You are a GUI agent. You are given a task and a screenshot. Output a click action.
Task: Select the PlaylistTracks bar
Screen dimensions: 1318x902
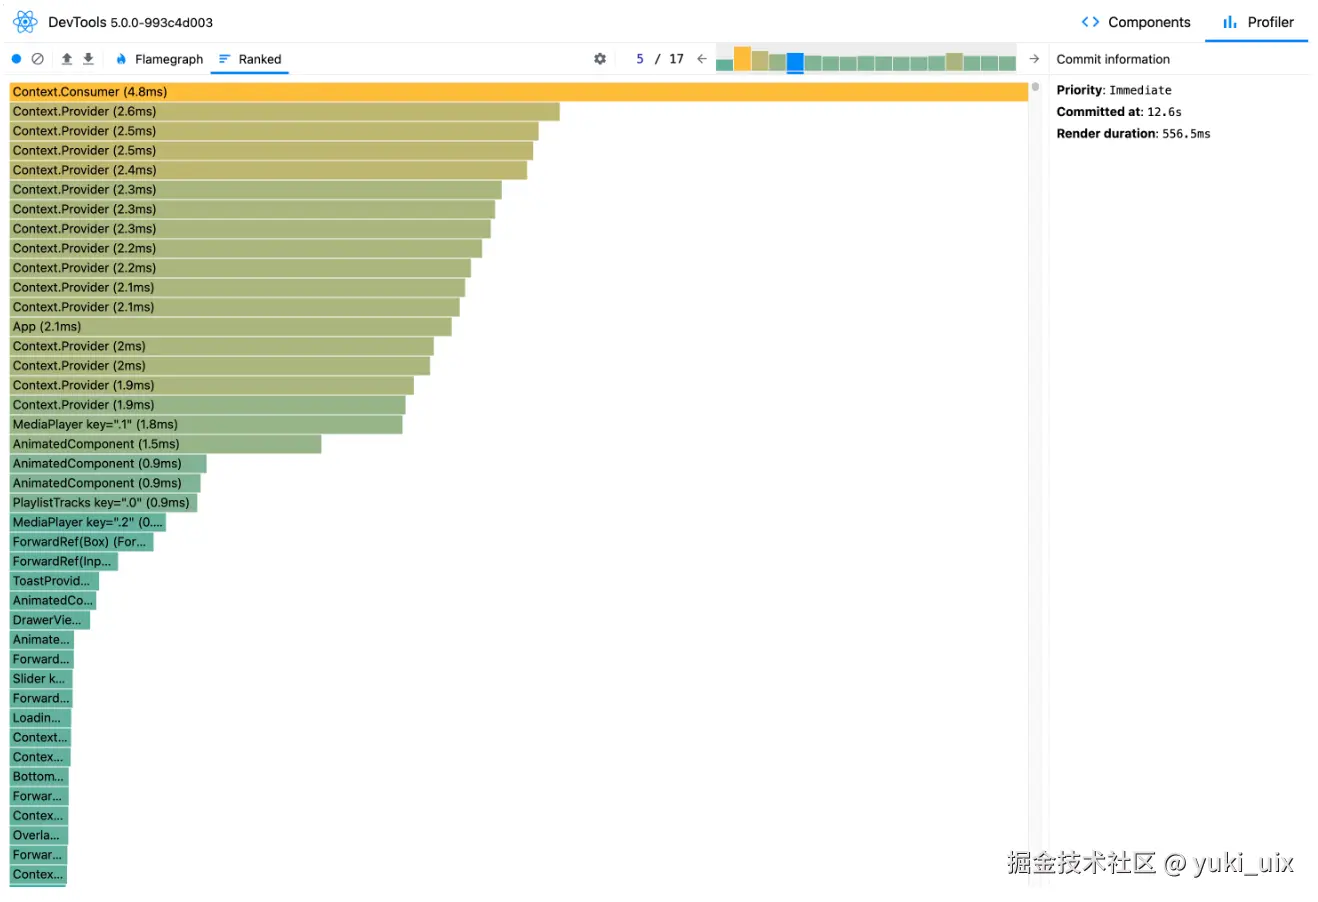pyautogui.click(x=100, y=502)
